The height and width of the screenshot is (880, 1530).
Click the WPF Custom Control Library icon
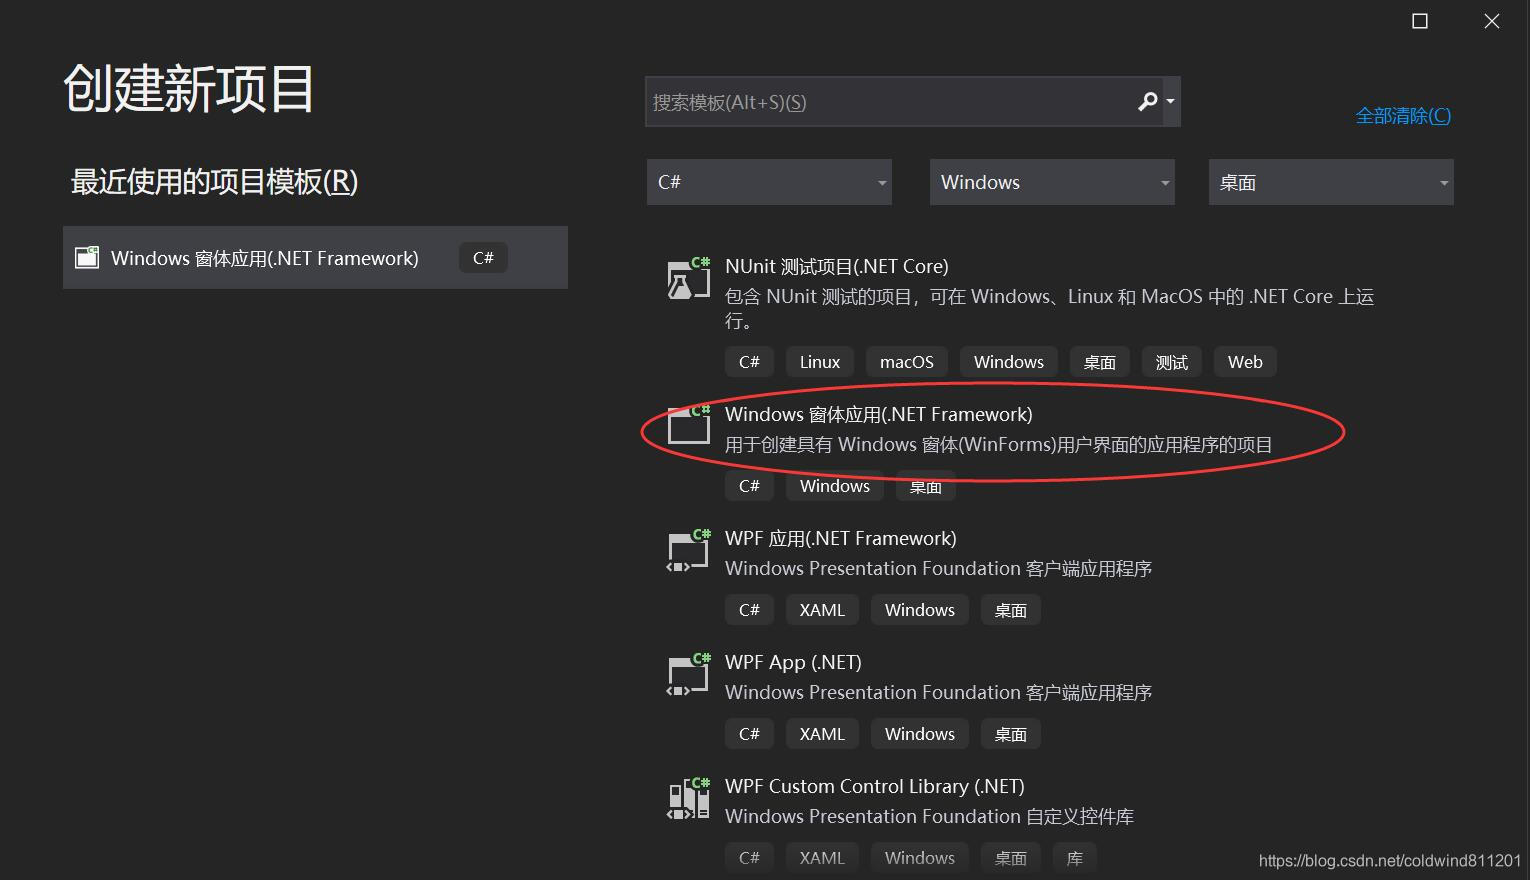click(x=688, y=798)
